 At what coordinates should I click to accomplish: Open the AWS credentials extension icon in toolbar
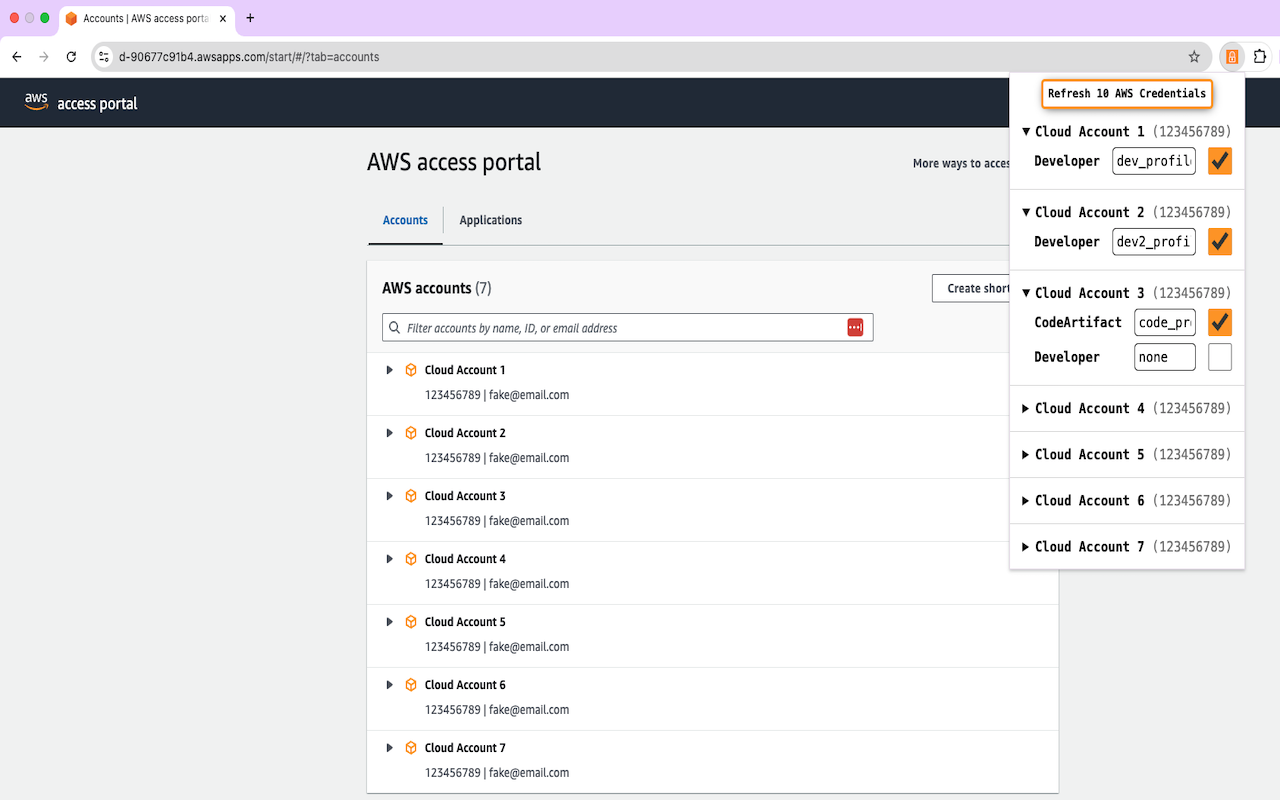tap(1231, 57)
